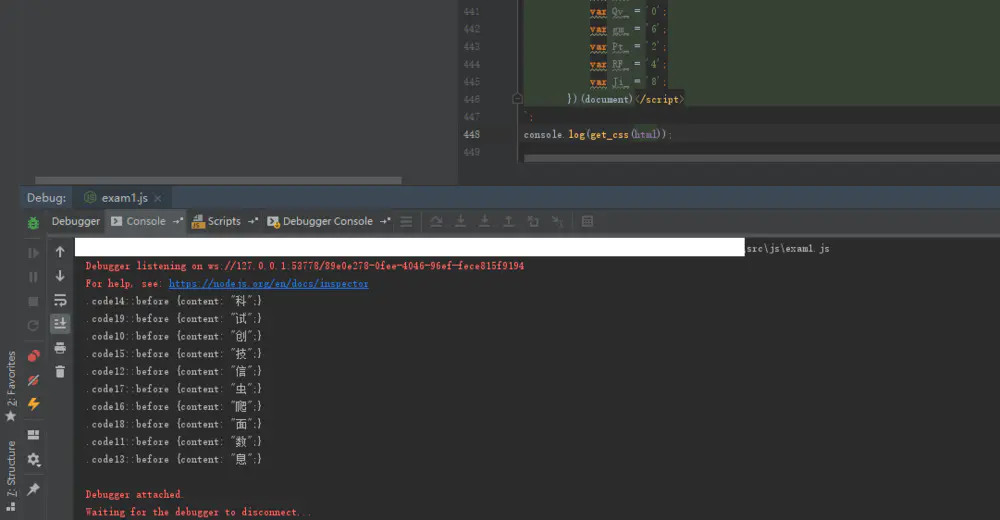The image size is (1000, 520).
Task: Click horizontal scrollbar of the left pane
Action: (x=218, y=181)
